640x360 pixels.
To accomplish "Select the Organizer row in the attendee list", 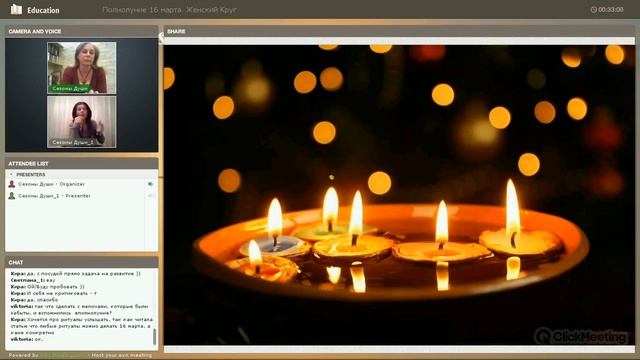I will [82, 184].
